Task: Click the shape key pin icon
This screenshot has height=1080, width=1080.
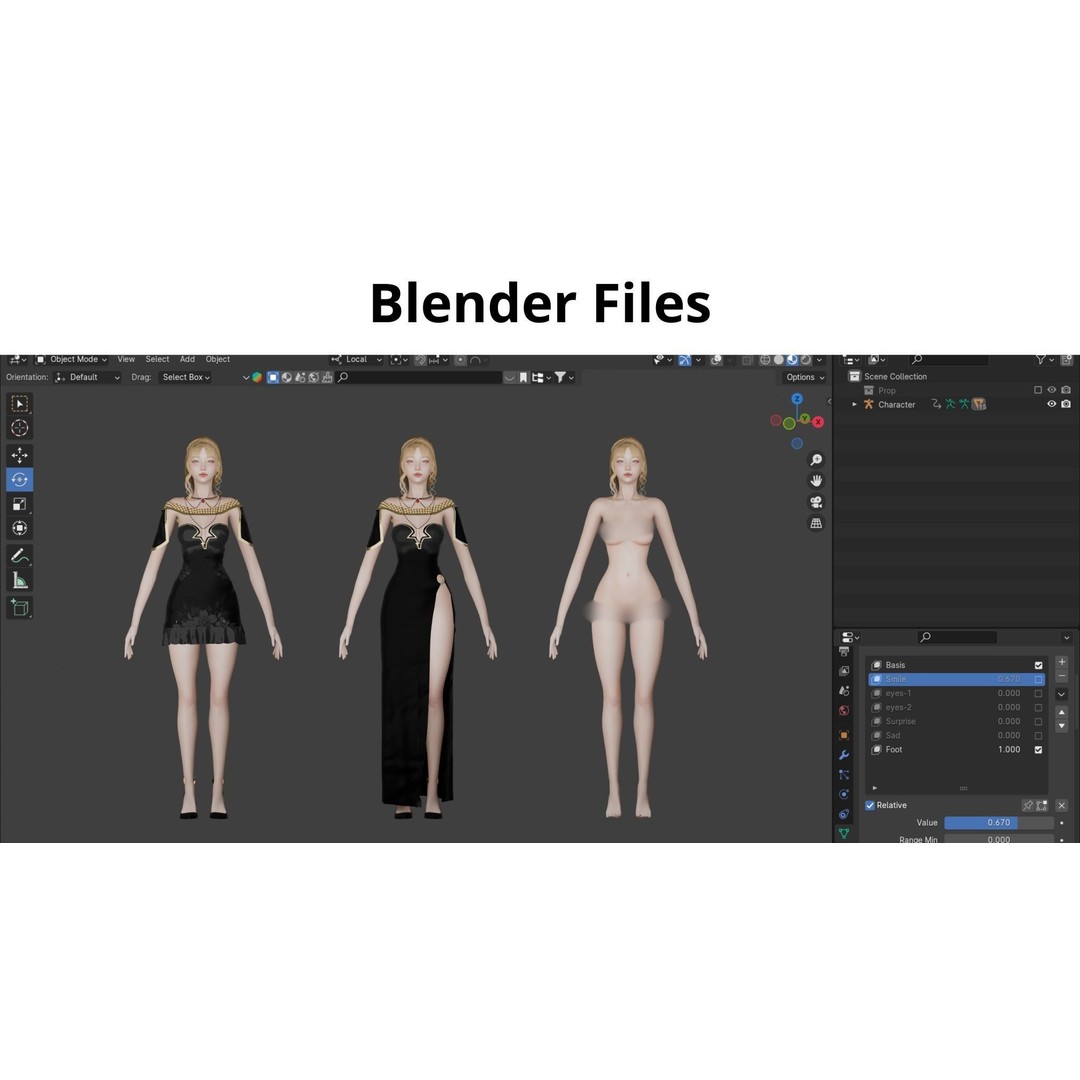Action: 1028,805
